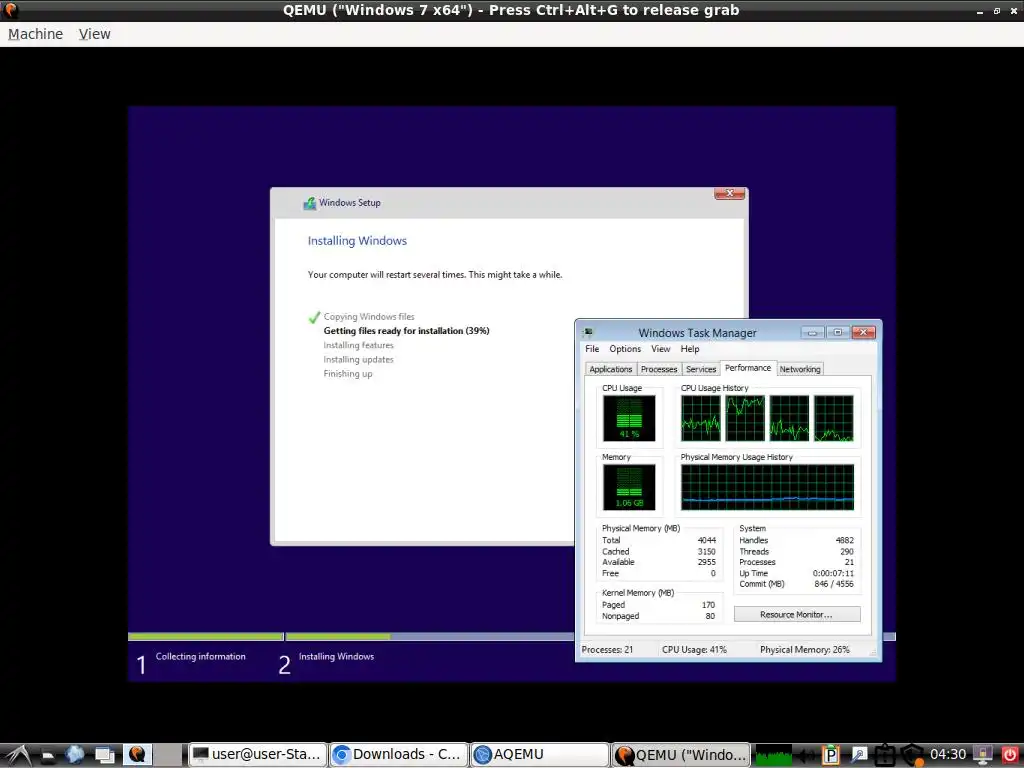Click 'Getting files ready for installation (39%)' text
This screenshot has height=768, width=1024.
click(x=406, y=331)
